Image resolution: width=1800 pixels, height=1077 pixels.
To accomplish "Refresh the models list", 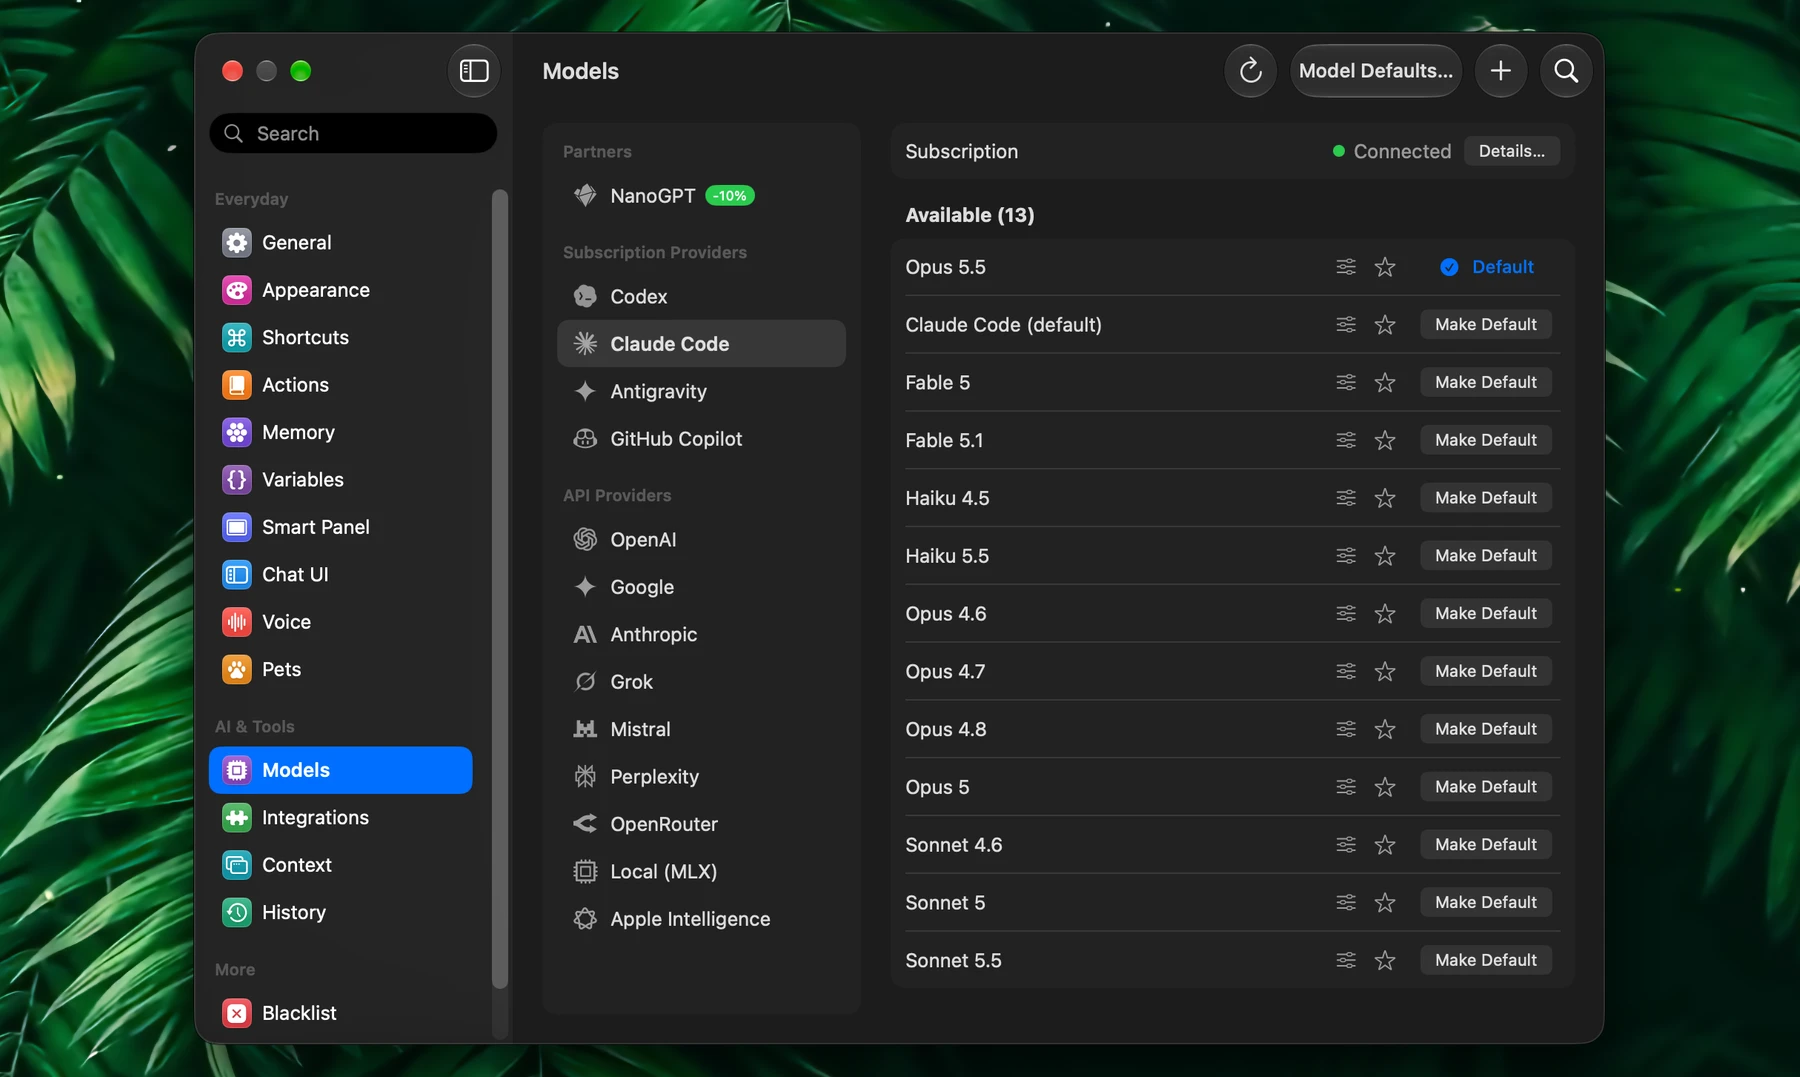I will point(1250,71).
